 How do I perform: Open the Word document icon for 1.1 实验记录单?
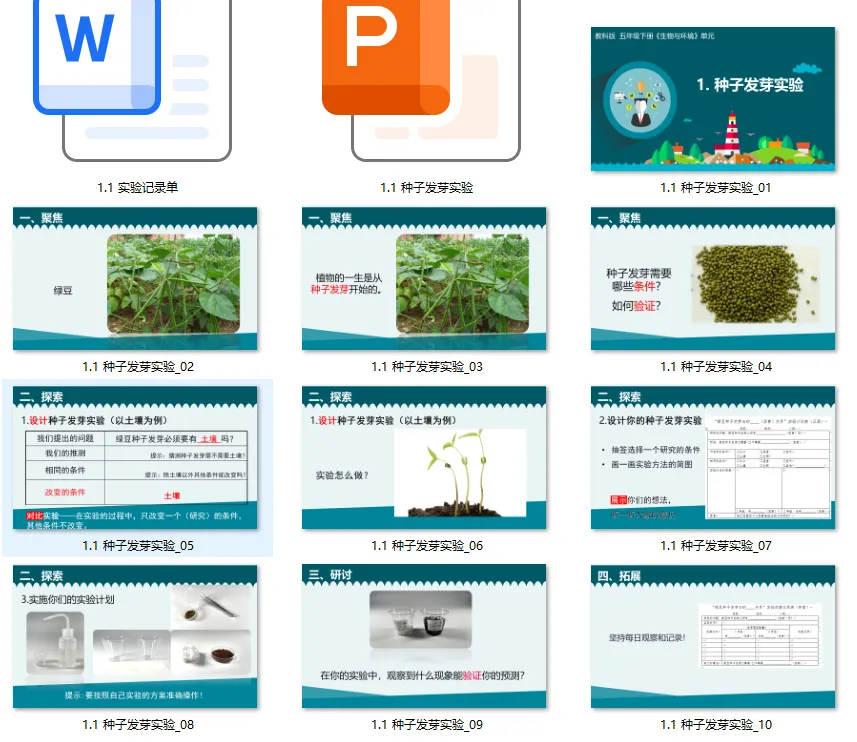click(x=133, y=81)
